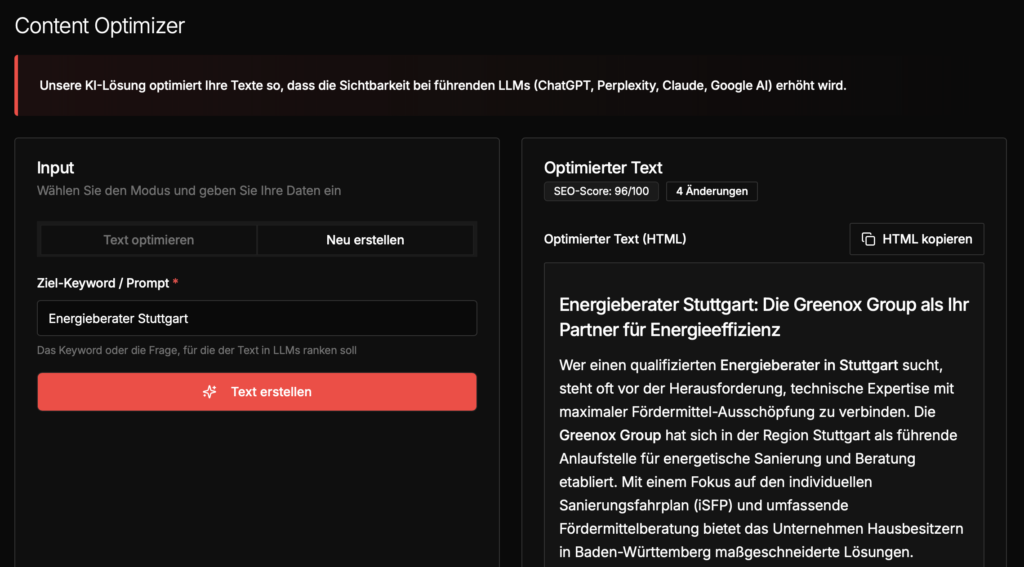1024x567 pixels.
Task: Switch to the Text optimieren tab
Action: coord(149,240)
